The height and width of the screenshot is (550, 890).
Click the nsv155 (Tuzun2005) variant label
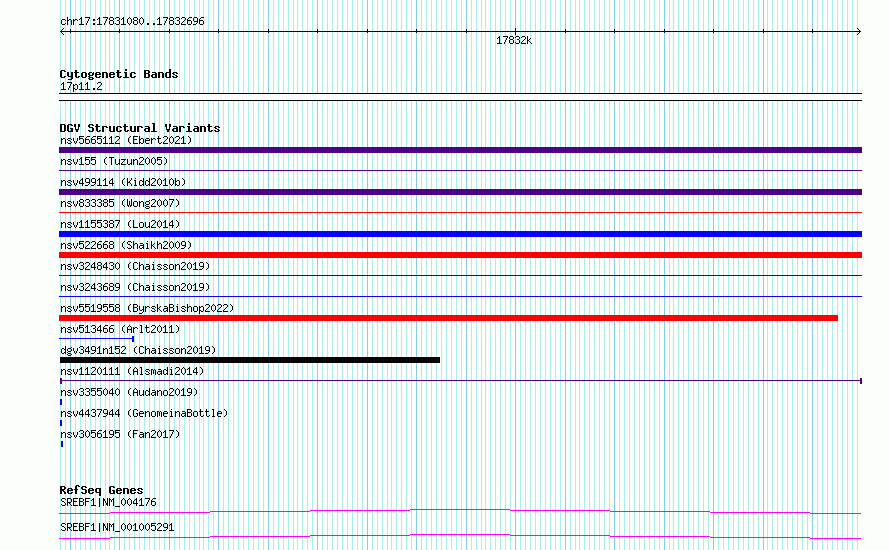(114, 161)
